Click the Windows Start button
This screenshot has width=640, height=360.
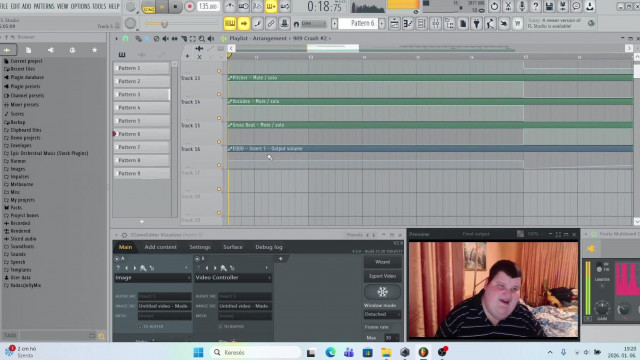coord(198,352)
